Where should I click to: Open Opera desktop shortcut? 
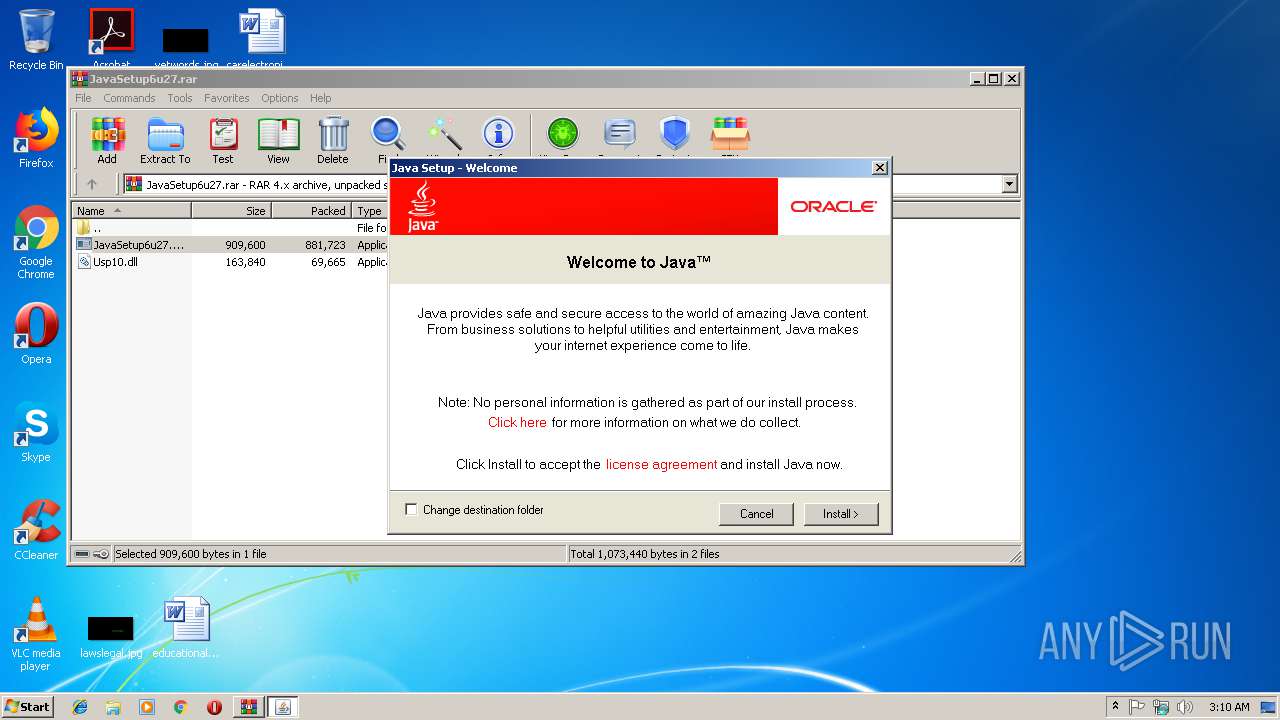coord(36,334)
